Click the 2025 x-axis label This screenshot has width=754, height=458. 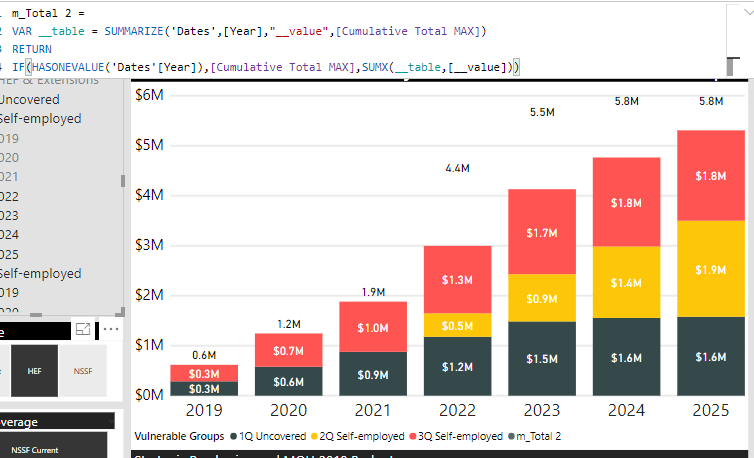[711, 410]
